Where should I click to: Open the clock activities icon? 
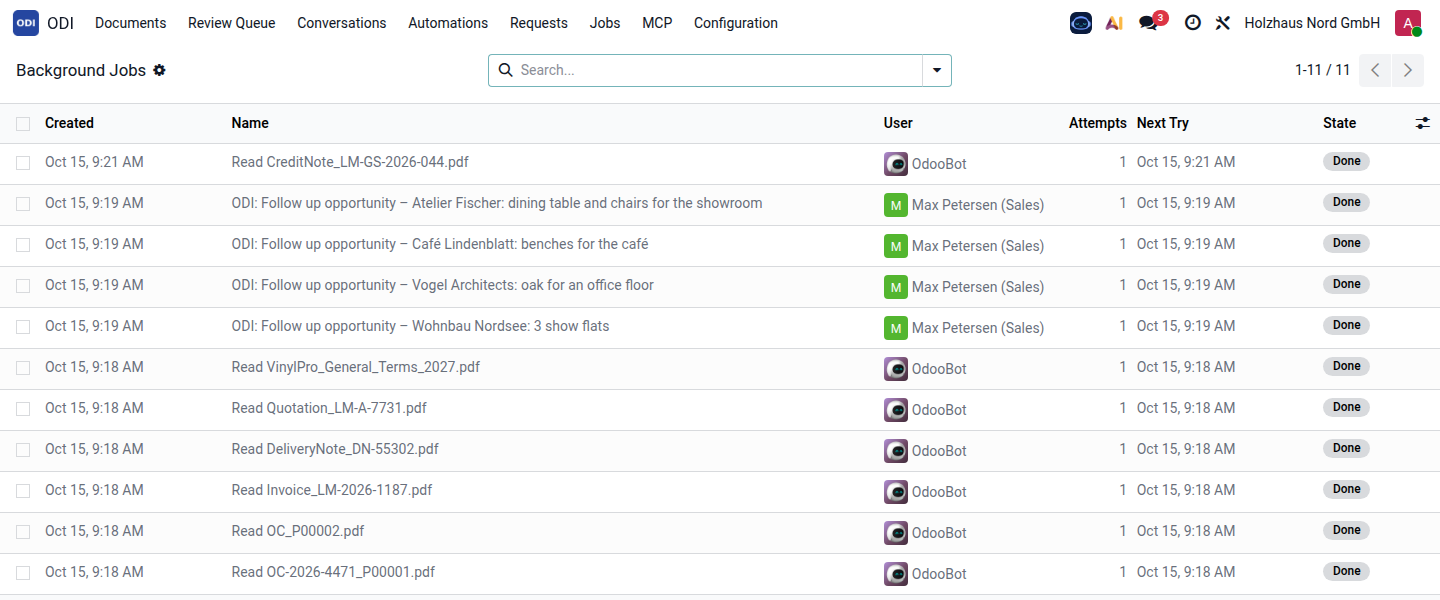click(x=1192, y=23)
